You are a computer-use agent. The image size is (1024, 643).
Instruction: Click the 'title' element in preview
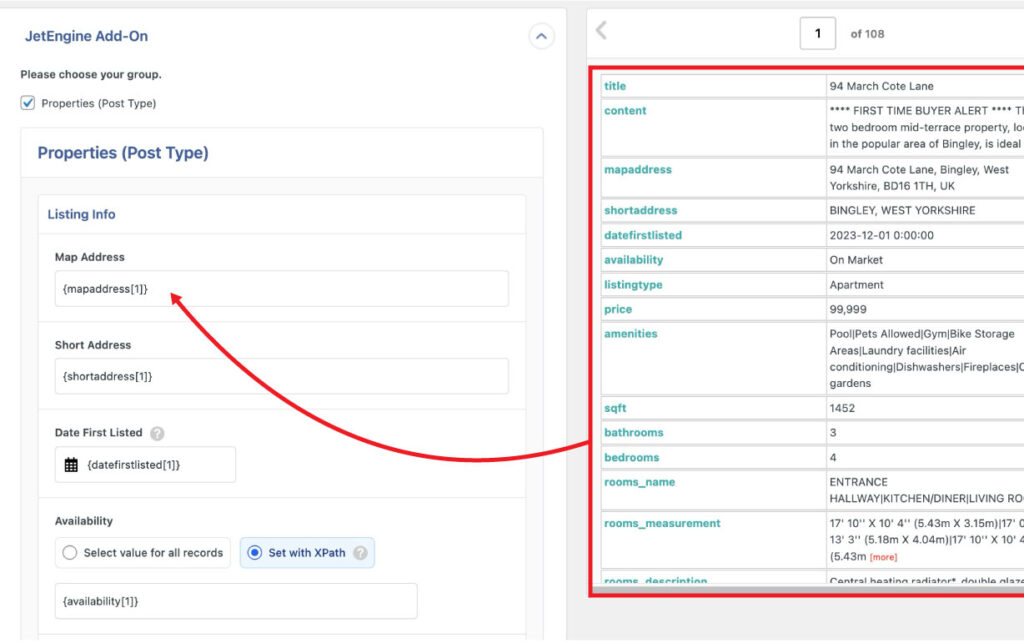[615, 86]
